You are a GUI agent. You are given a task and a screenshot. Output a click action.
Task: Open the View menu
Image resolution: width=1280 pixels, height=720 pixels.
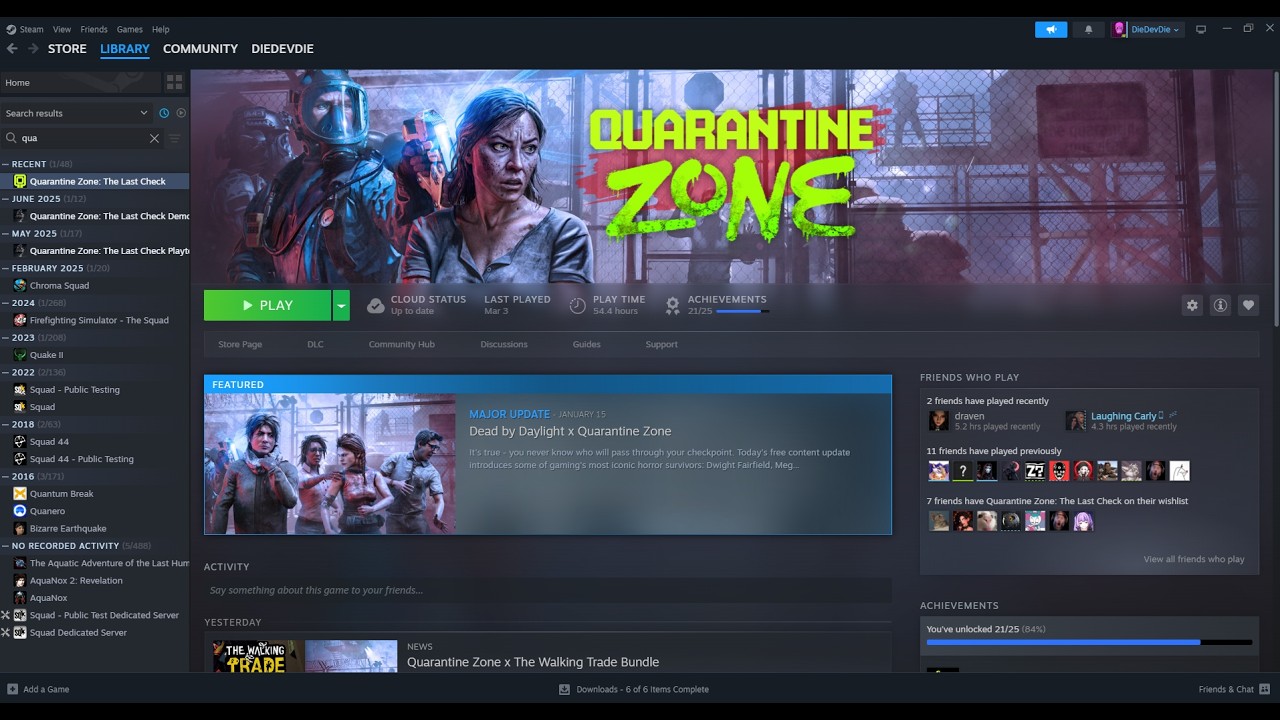[62, 29]
